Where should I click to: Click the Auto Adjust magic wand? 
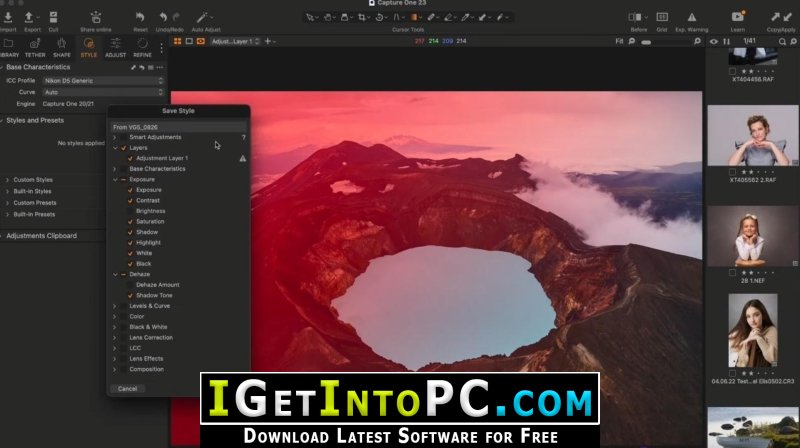(x=202, y=17)
